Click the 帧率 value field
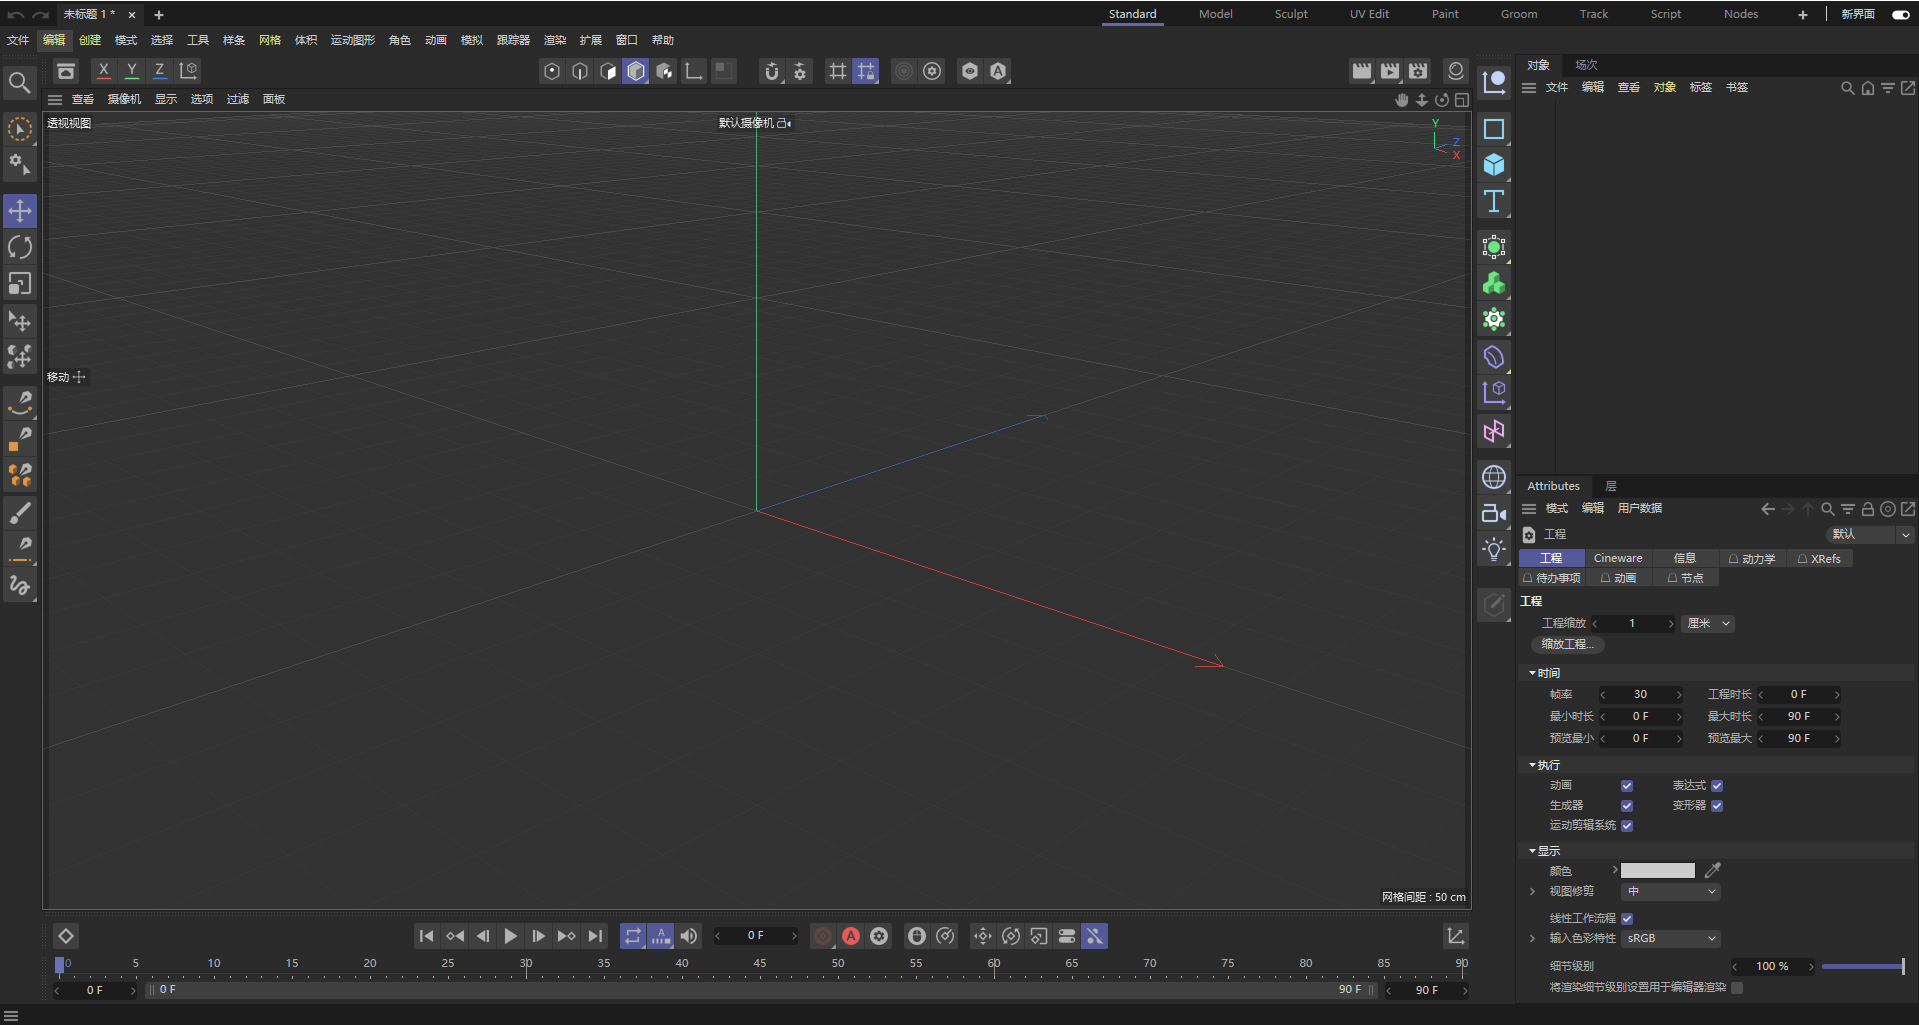 click(x=1641, y=694)
